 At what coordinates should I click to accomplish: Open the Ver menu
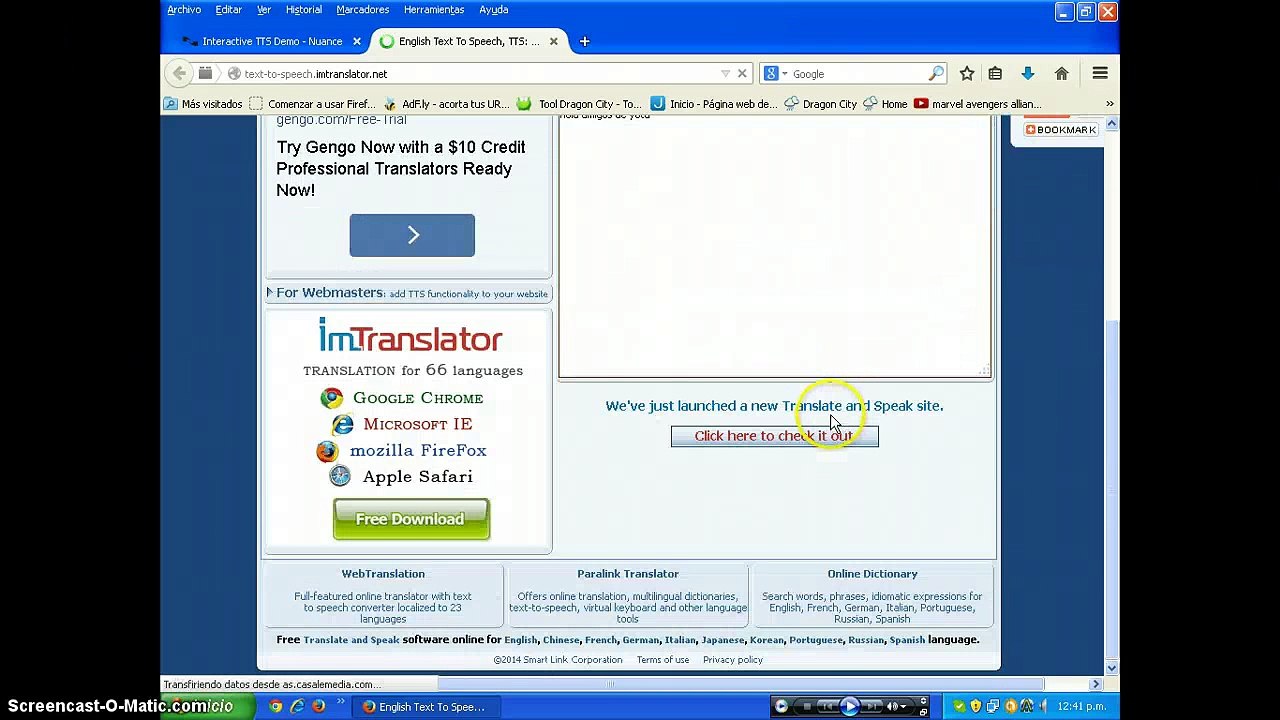(264, 10)
